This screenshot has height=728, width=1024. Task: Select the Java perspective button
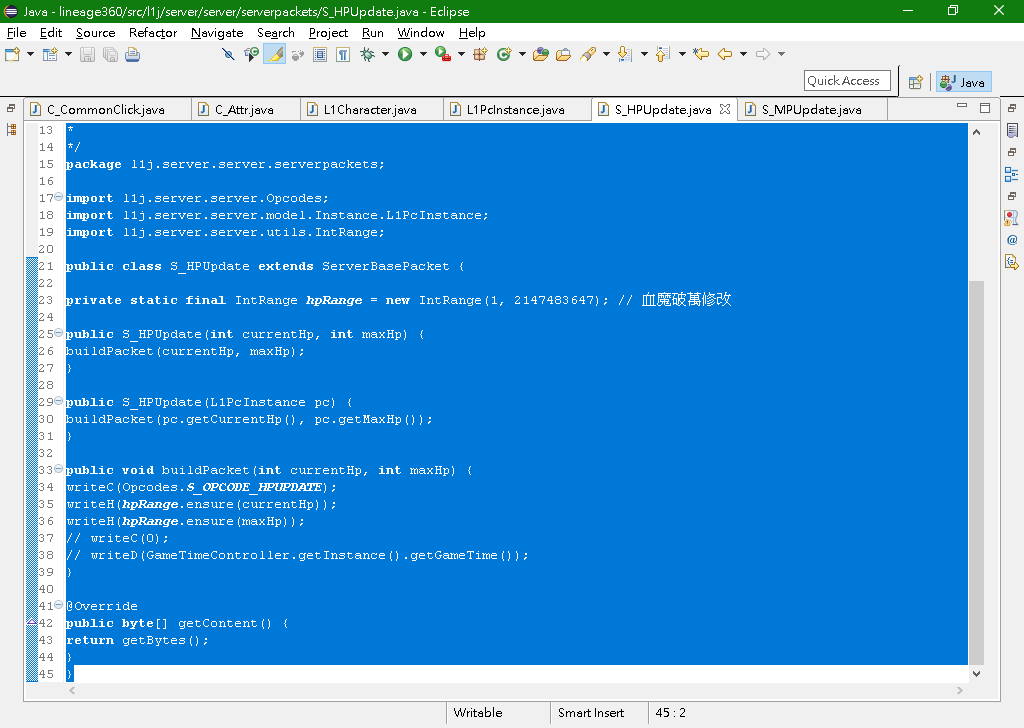pos(963,82)
